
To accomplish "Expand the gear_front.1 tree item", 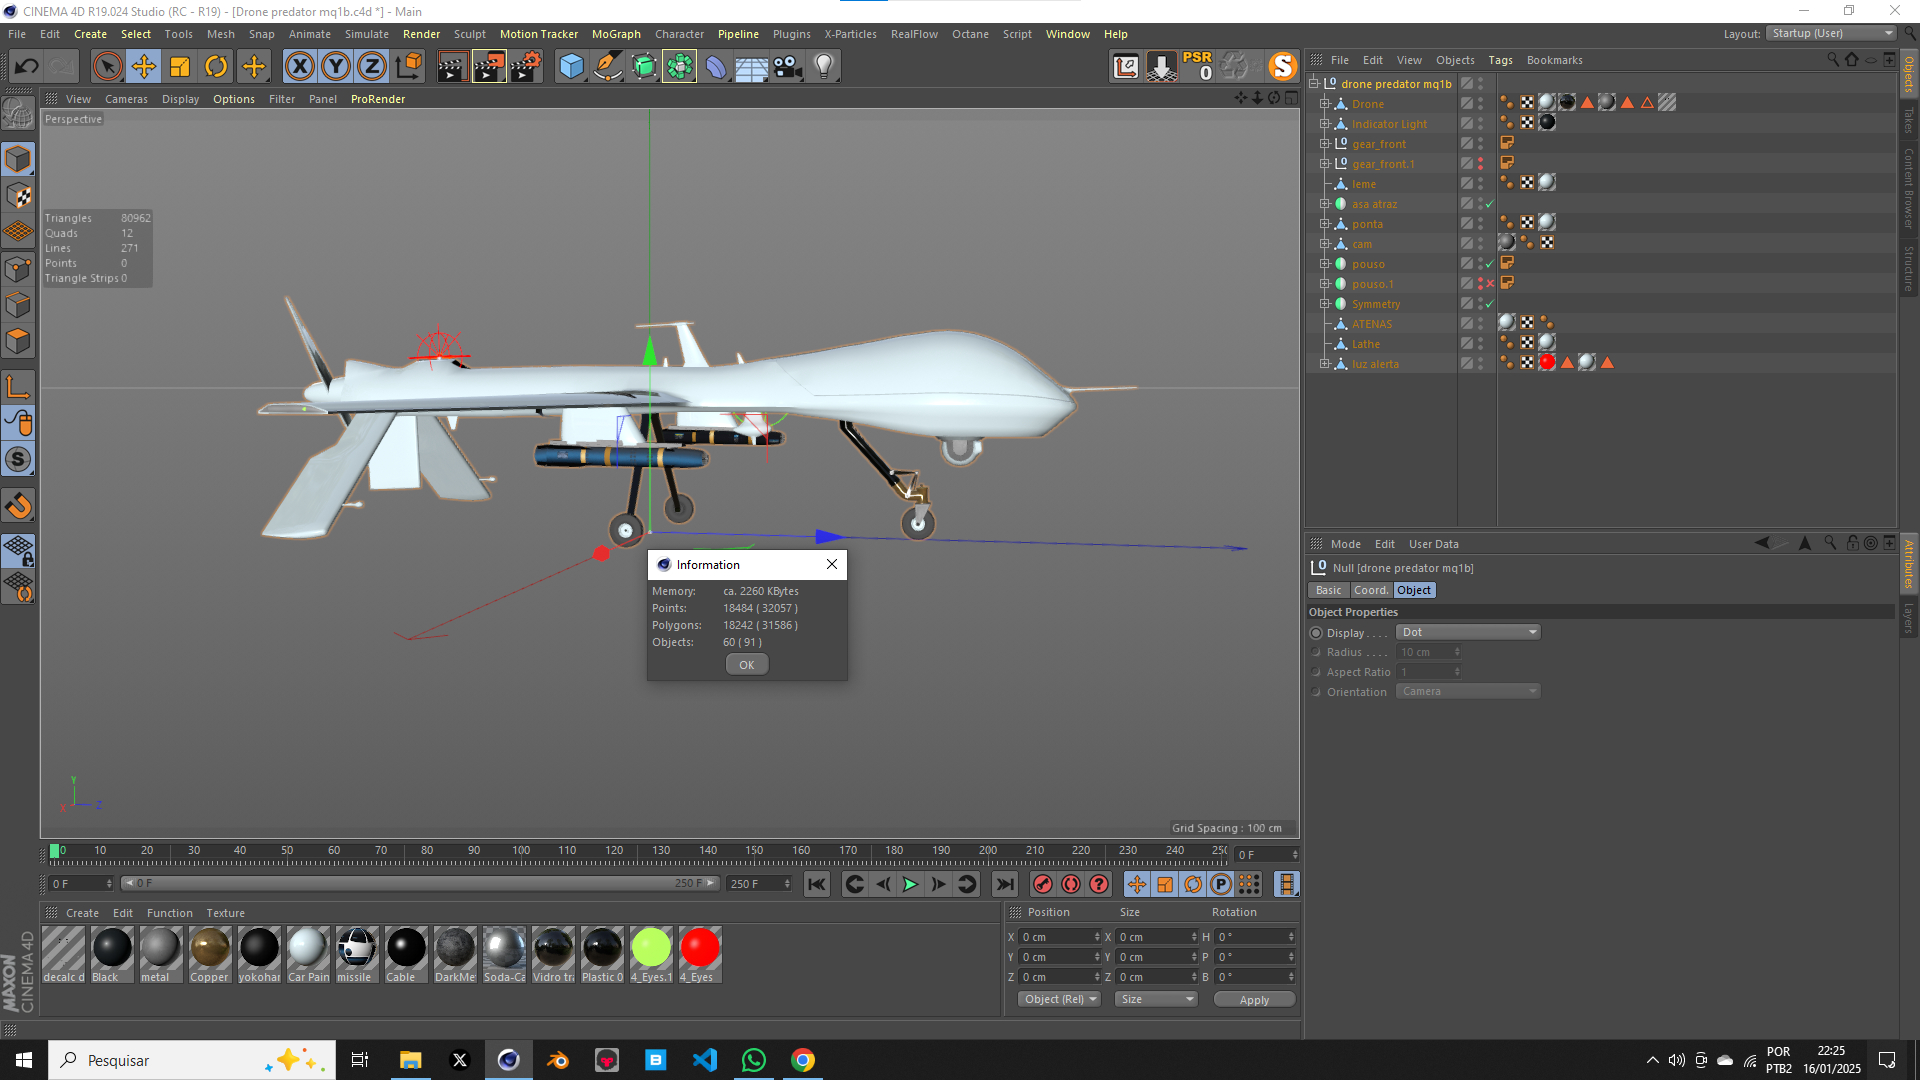I will (1324, 164).
